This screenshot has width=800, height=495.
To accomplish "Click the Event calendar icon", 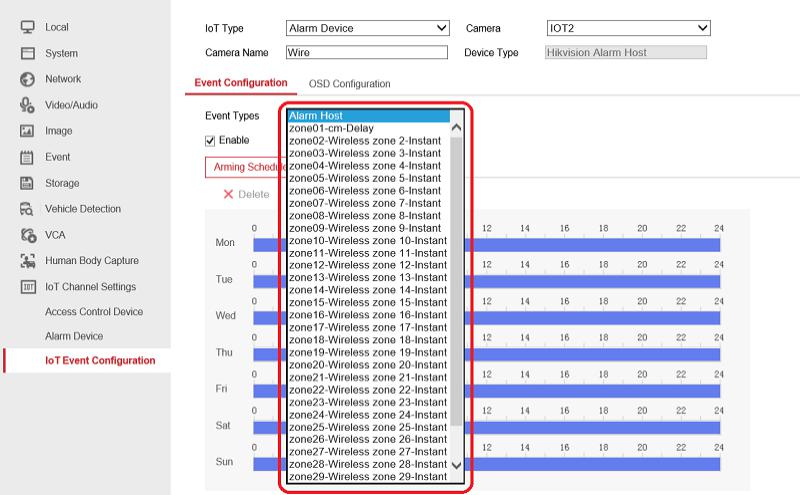I will tap(28, 157).
